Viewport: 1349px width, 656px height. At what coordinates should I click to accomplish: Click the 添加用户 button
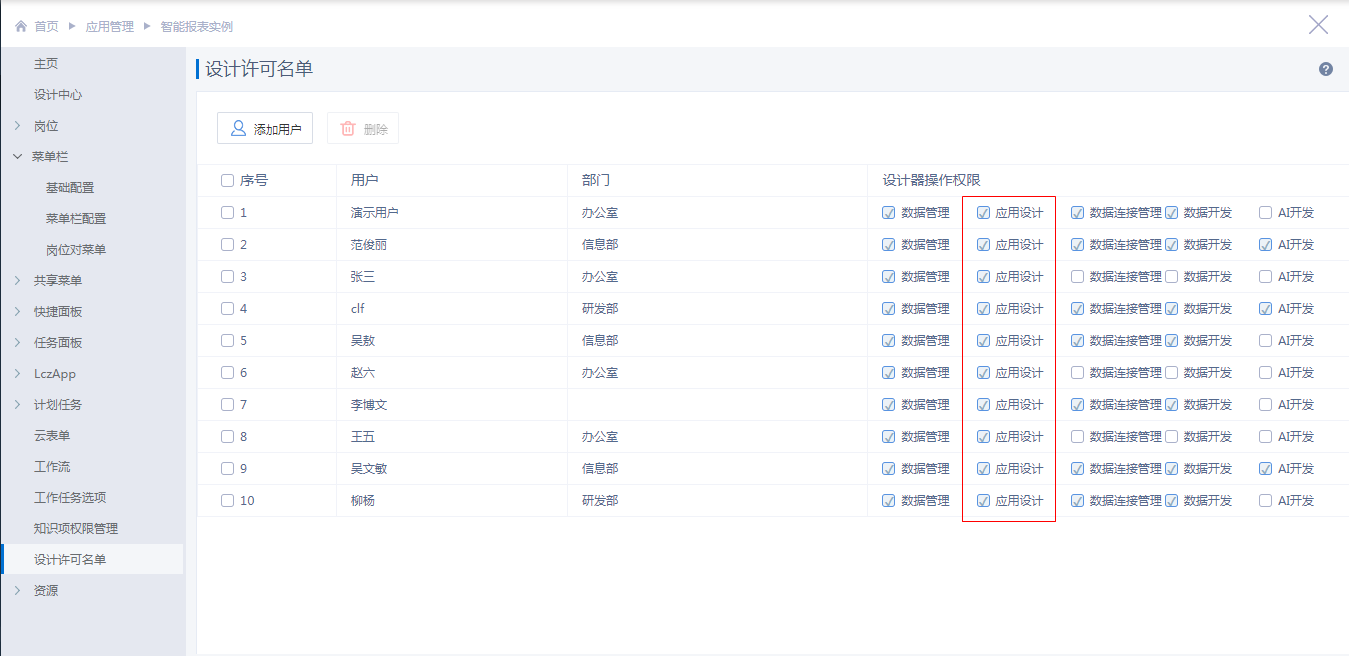(x=265, y=128)
